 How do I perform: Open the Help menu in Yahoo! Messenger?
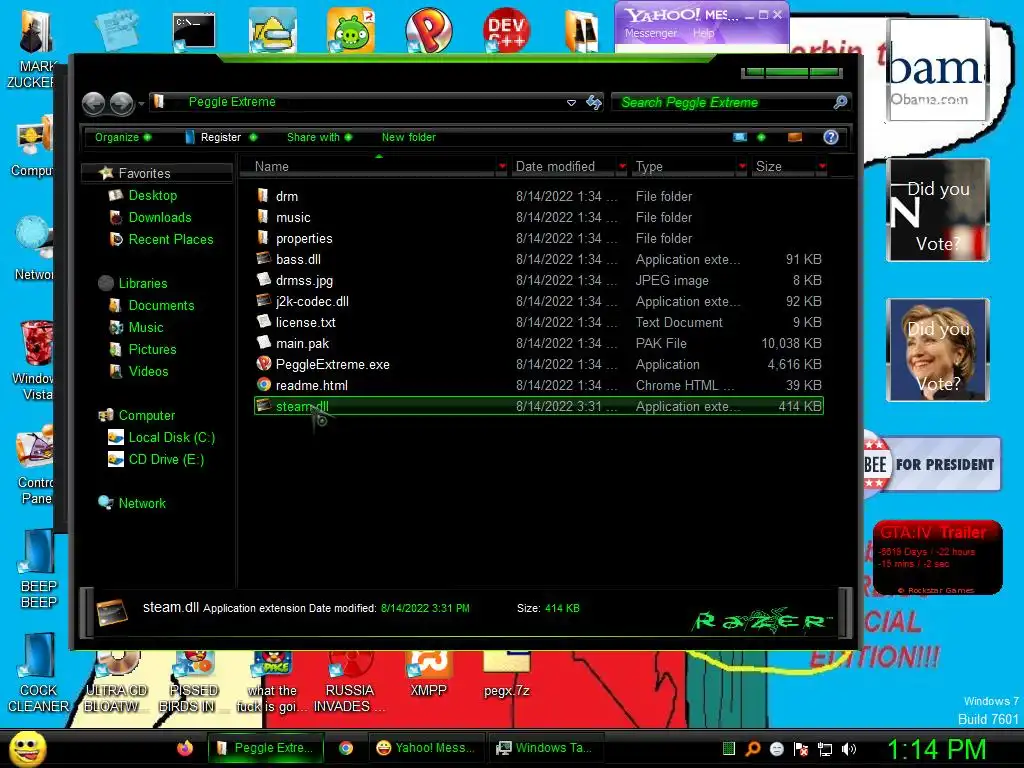[x=703, y=33]
